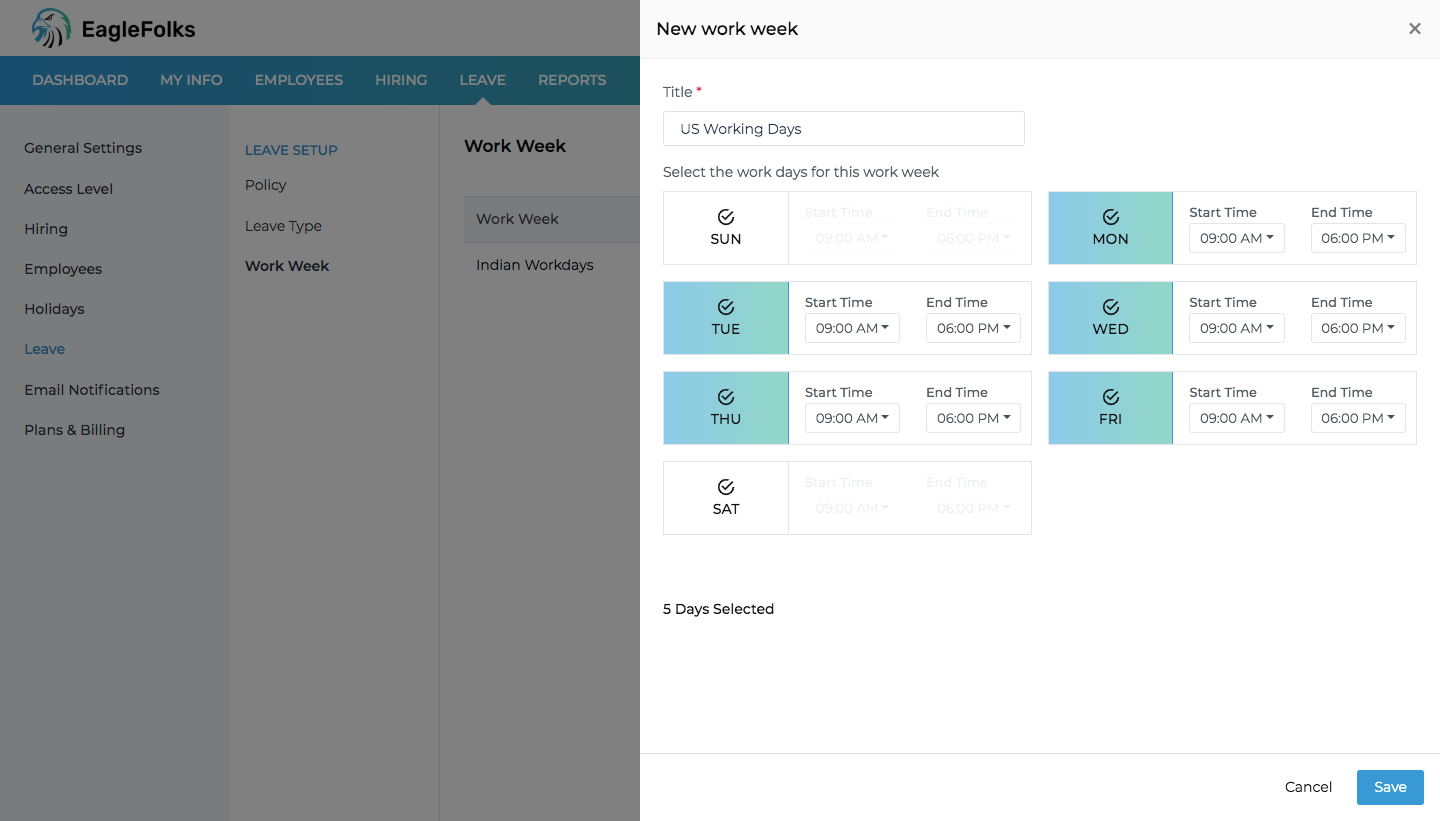Open the REPORTS tab
Screen dimensions: 1440x821
572,80
